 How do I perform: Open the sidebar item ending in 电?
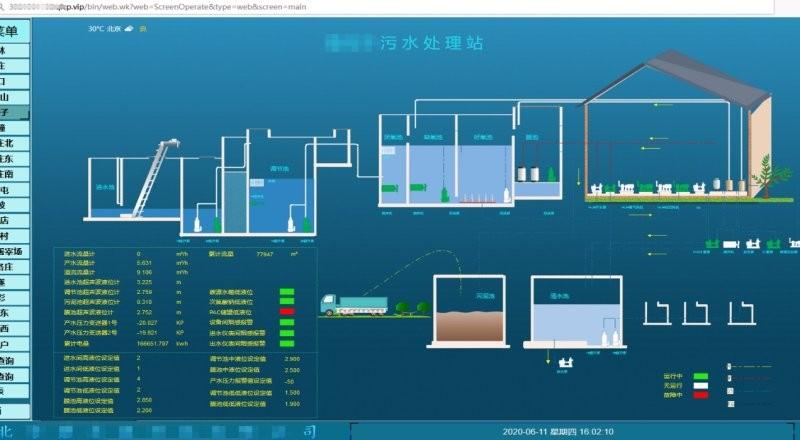(x=15, y=190)
